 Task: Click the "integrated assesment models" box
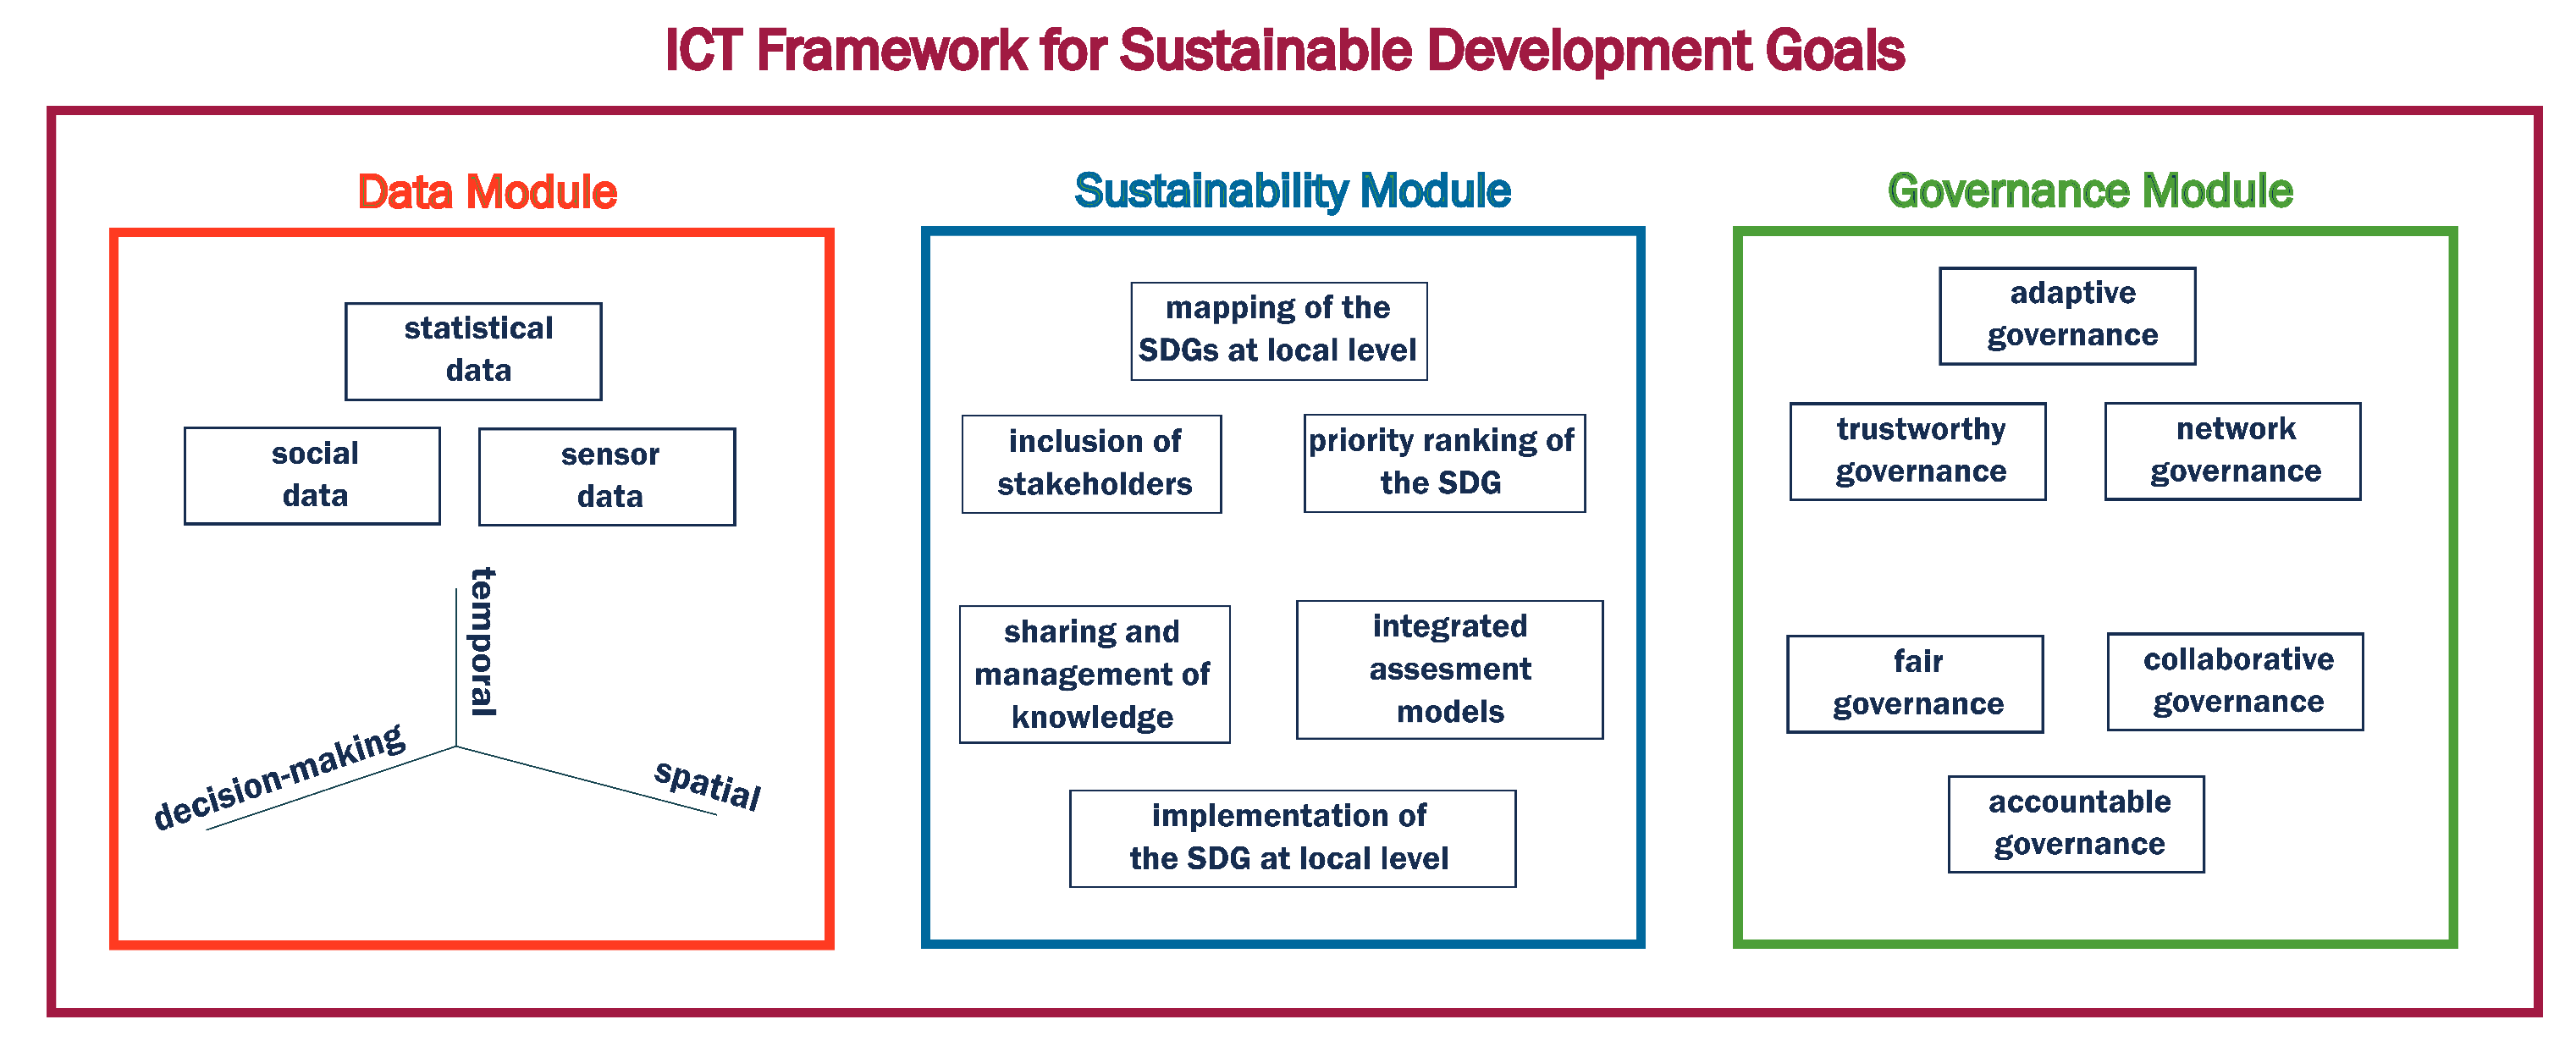tap(1450, 669)
